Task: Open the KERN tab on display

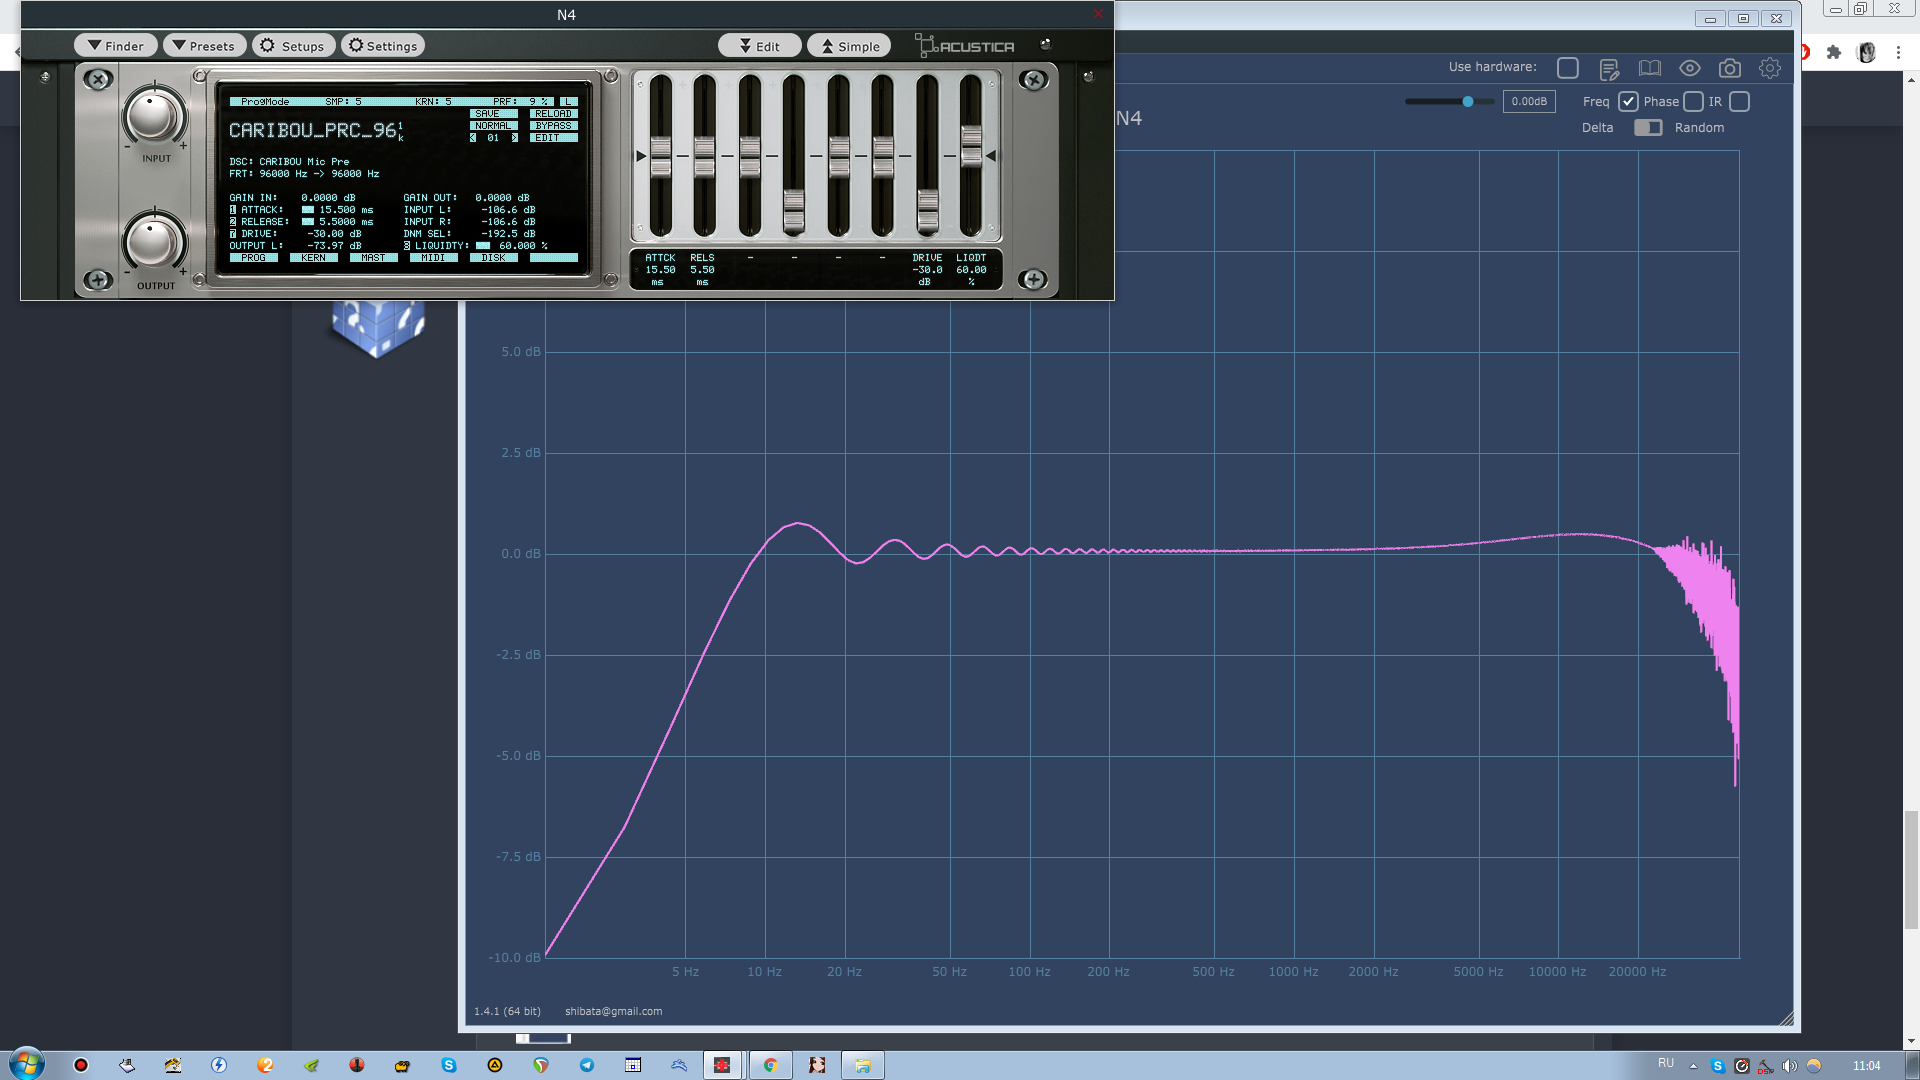Action: click(313, 258)
